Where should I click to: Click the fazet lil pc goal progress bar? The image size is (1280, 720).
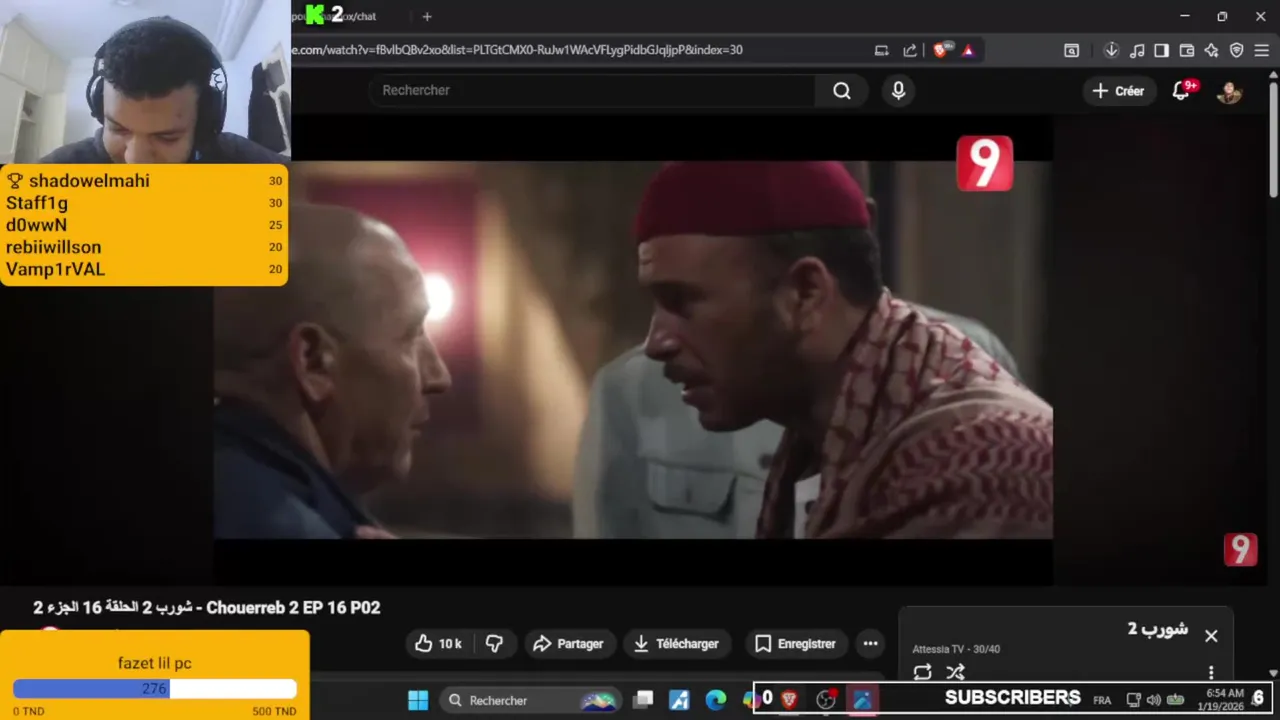[x=154, y=689]
